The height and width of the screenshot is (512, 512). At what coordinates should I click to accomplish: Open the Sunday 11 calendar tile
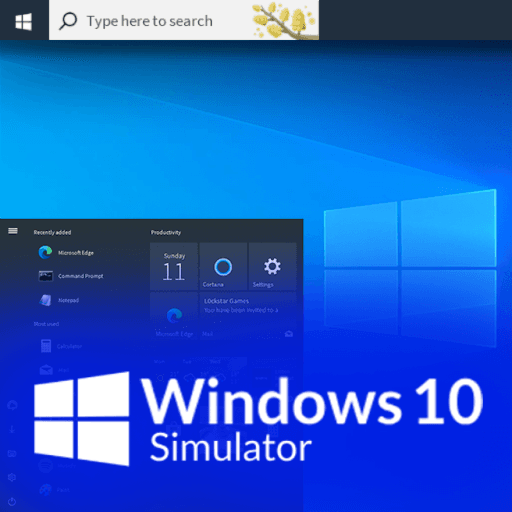(174, 266)
